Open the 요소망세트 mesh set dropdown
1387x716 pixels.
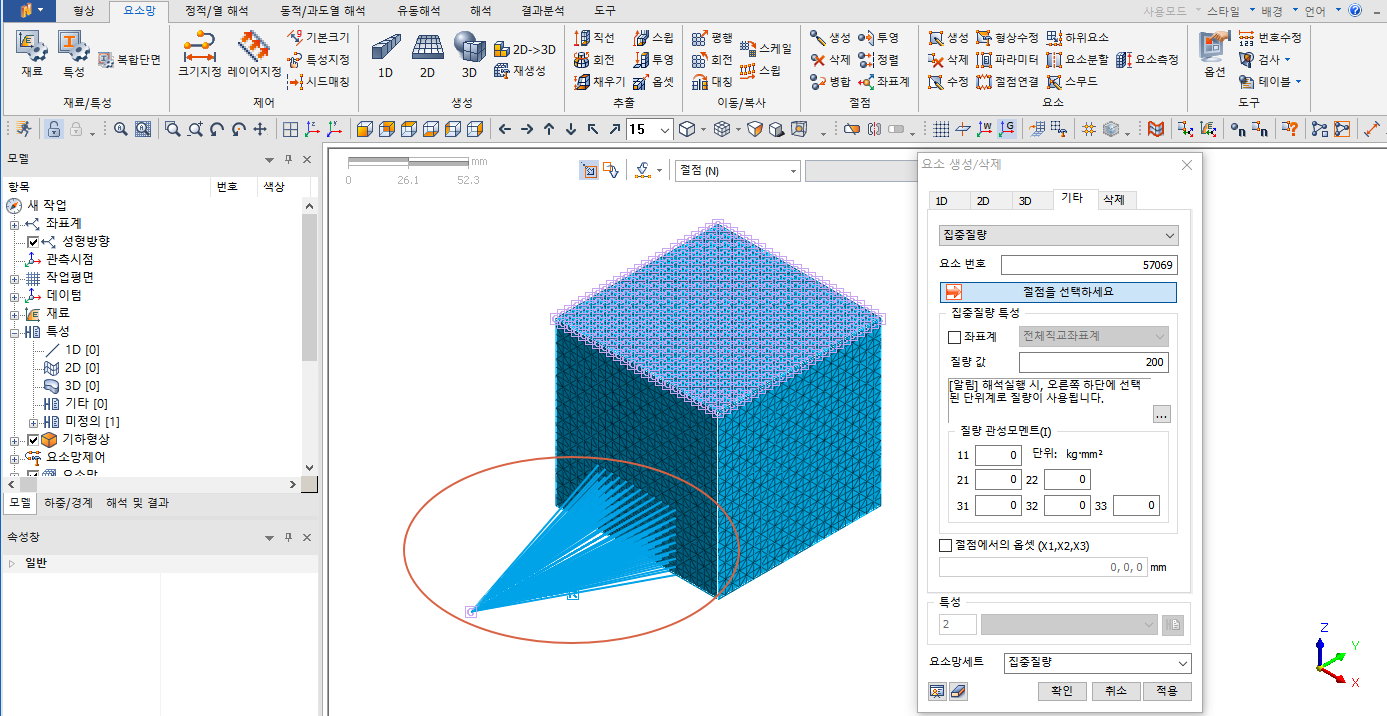(x=1097, y=663)
